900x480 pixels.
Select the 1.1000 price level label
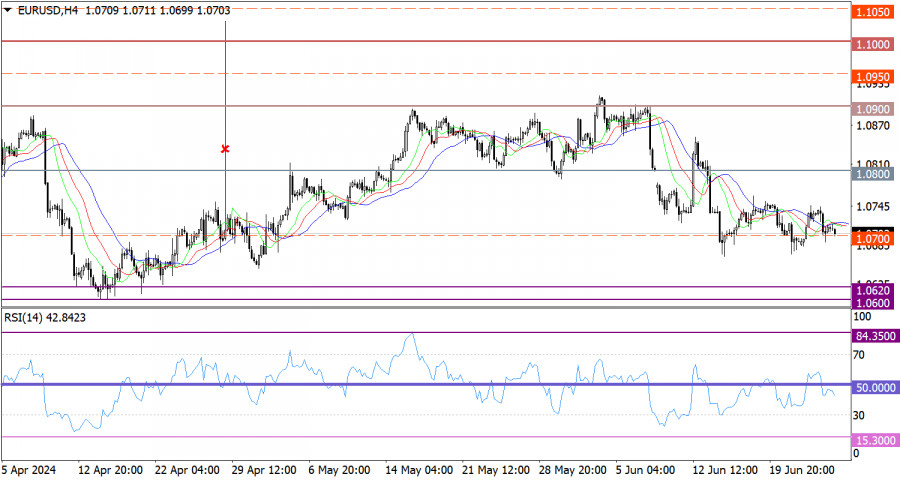872,44
